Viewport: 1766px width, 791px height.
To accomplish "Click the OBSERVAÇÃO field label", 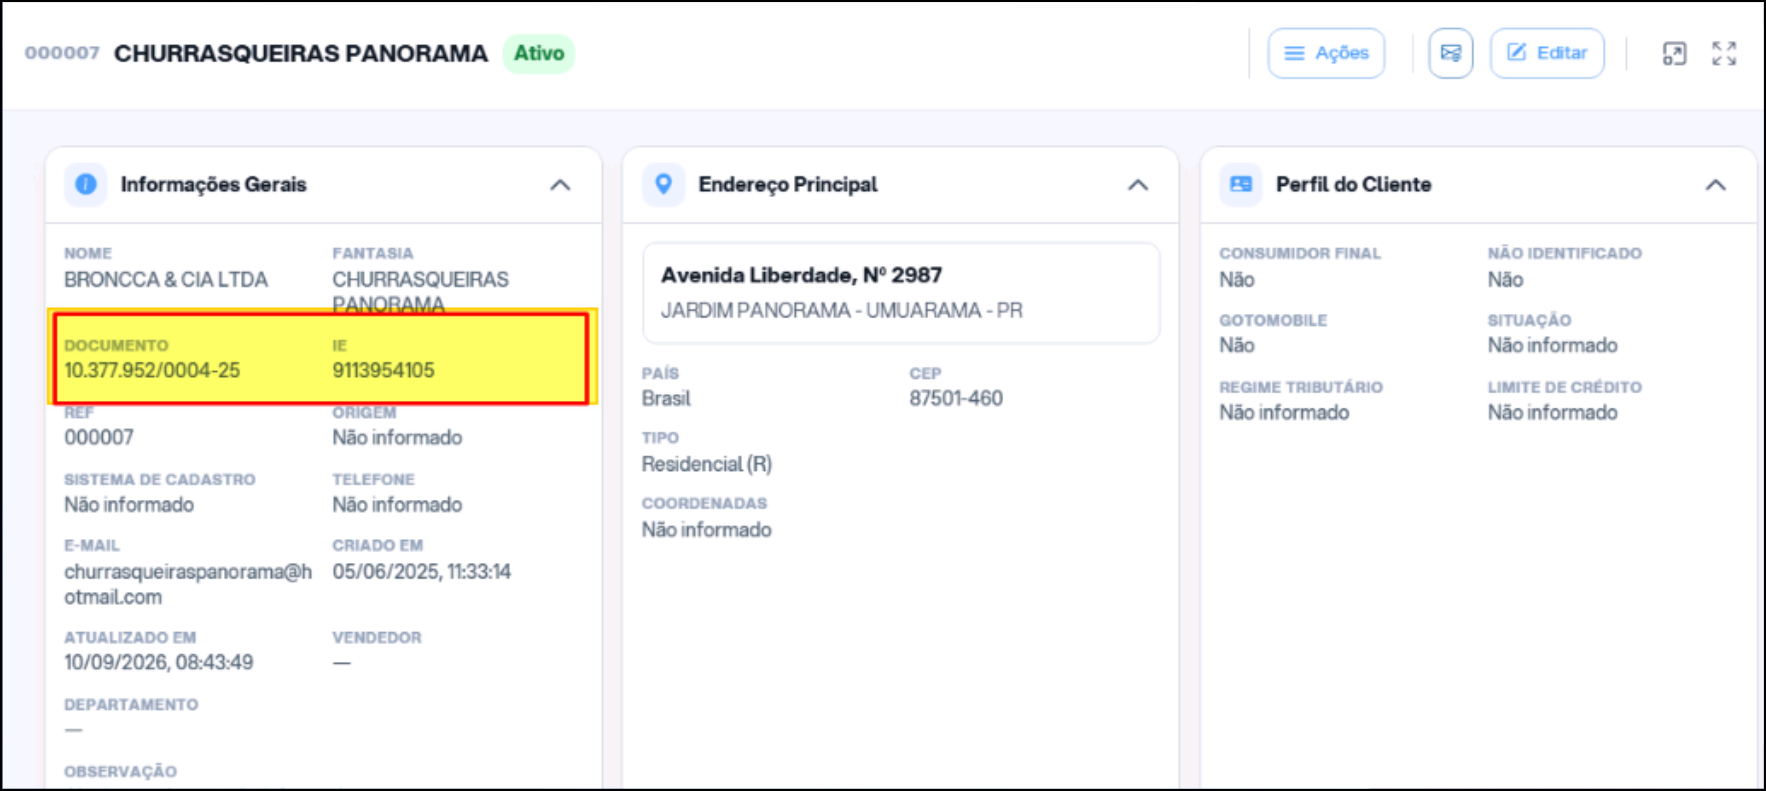I will point(120,772).
